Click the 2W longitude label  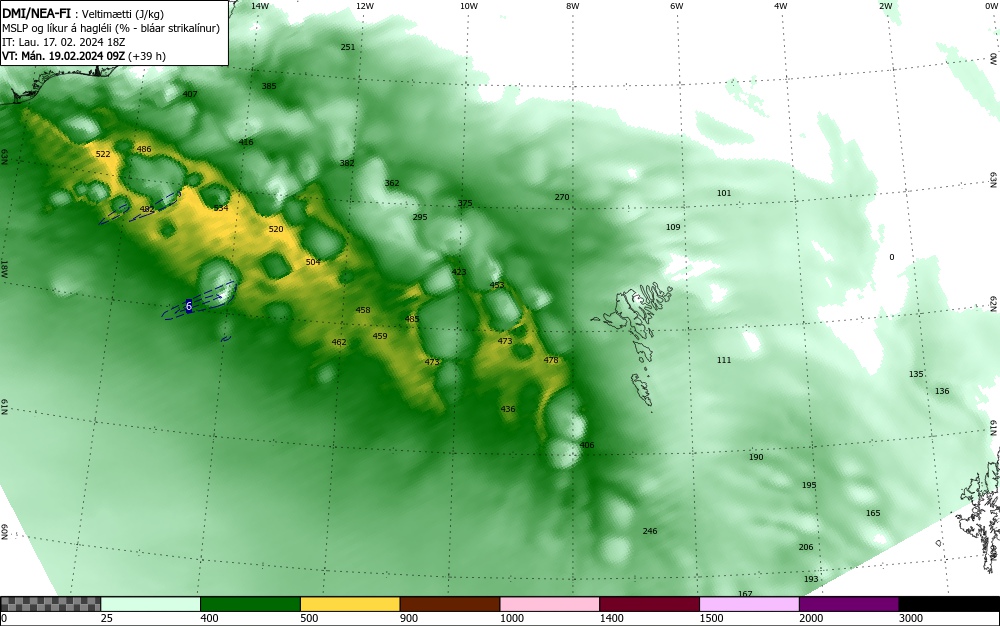coord(886,6)
